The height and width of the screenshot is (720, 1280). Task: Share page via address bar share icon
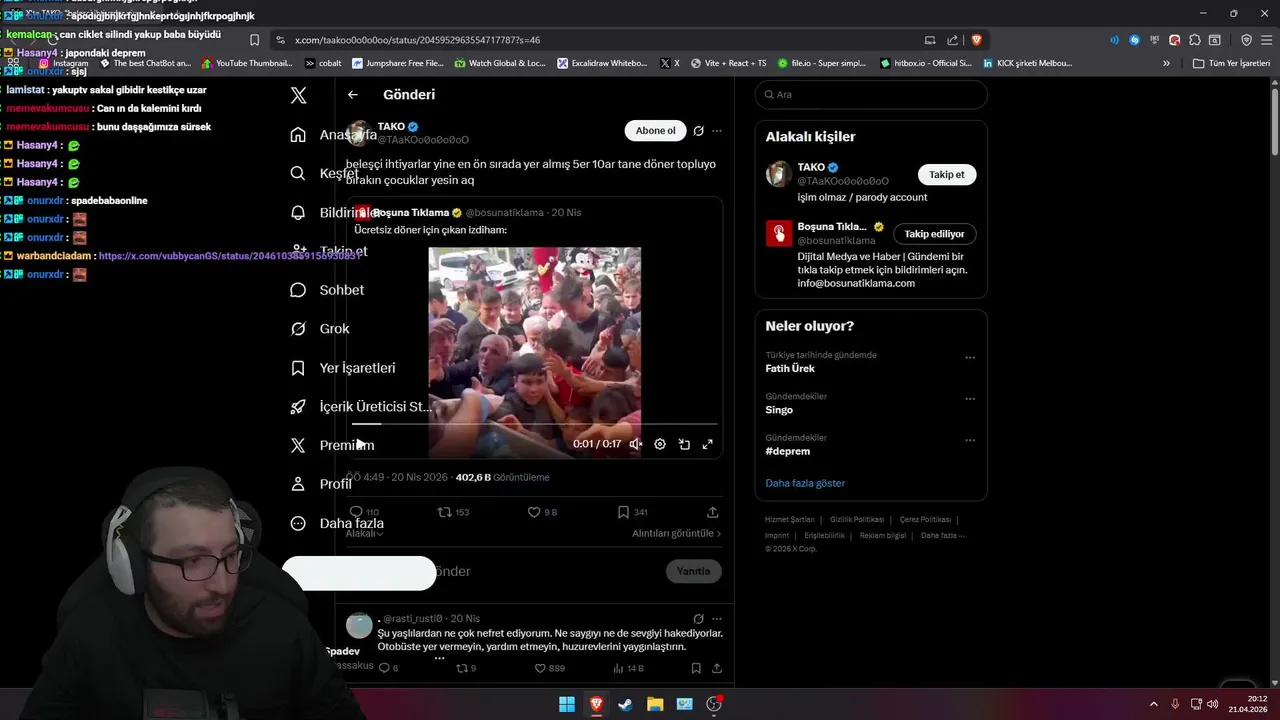point(952,40)
